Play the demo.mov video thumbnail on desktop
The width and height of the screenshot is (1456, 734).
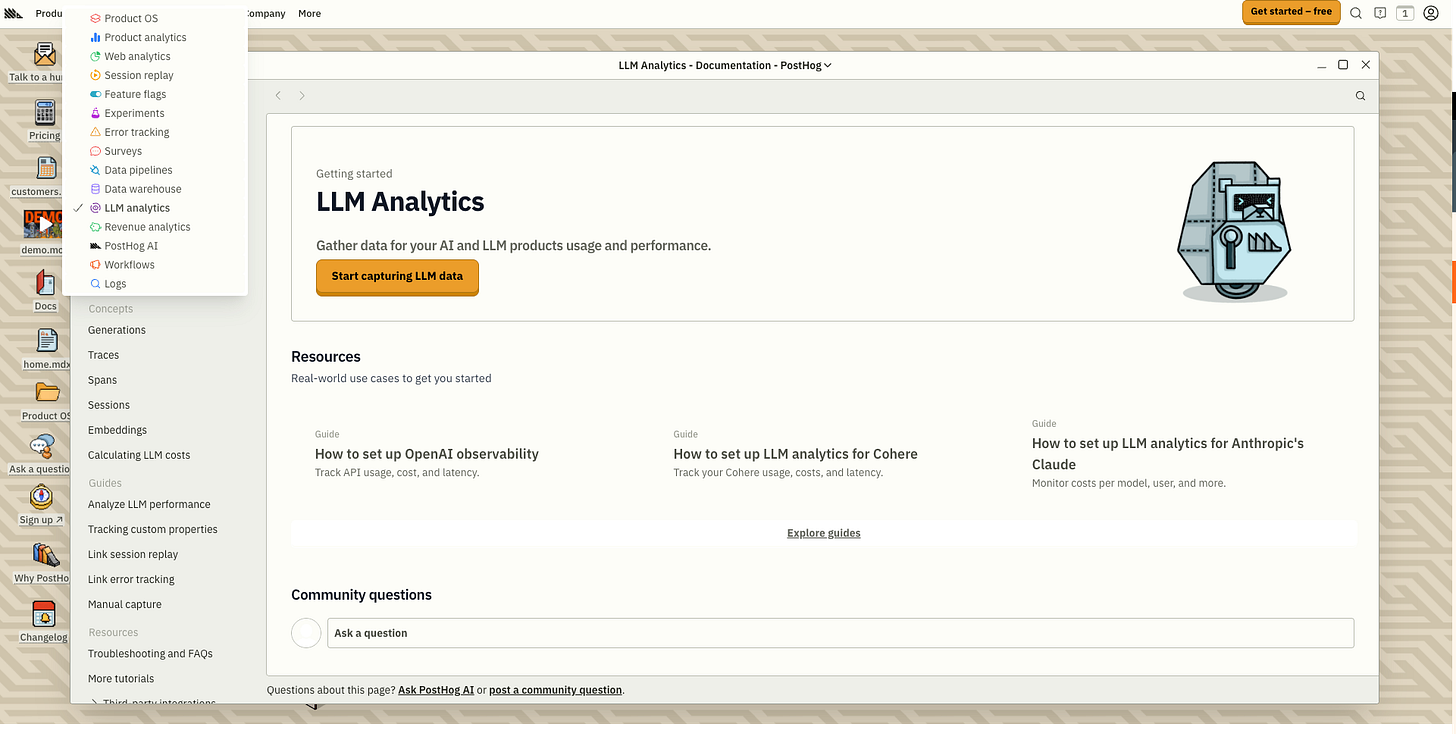pos(43,224)
